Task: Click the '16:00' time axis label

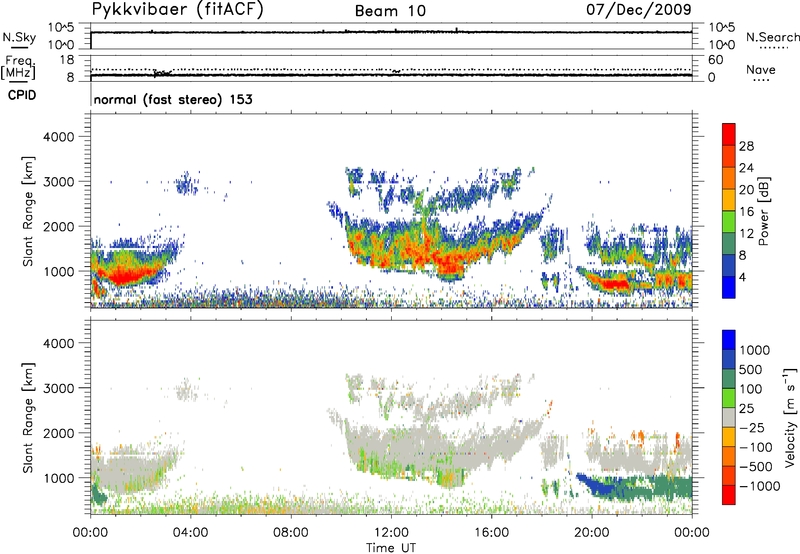Action: click(491, 533)
